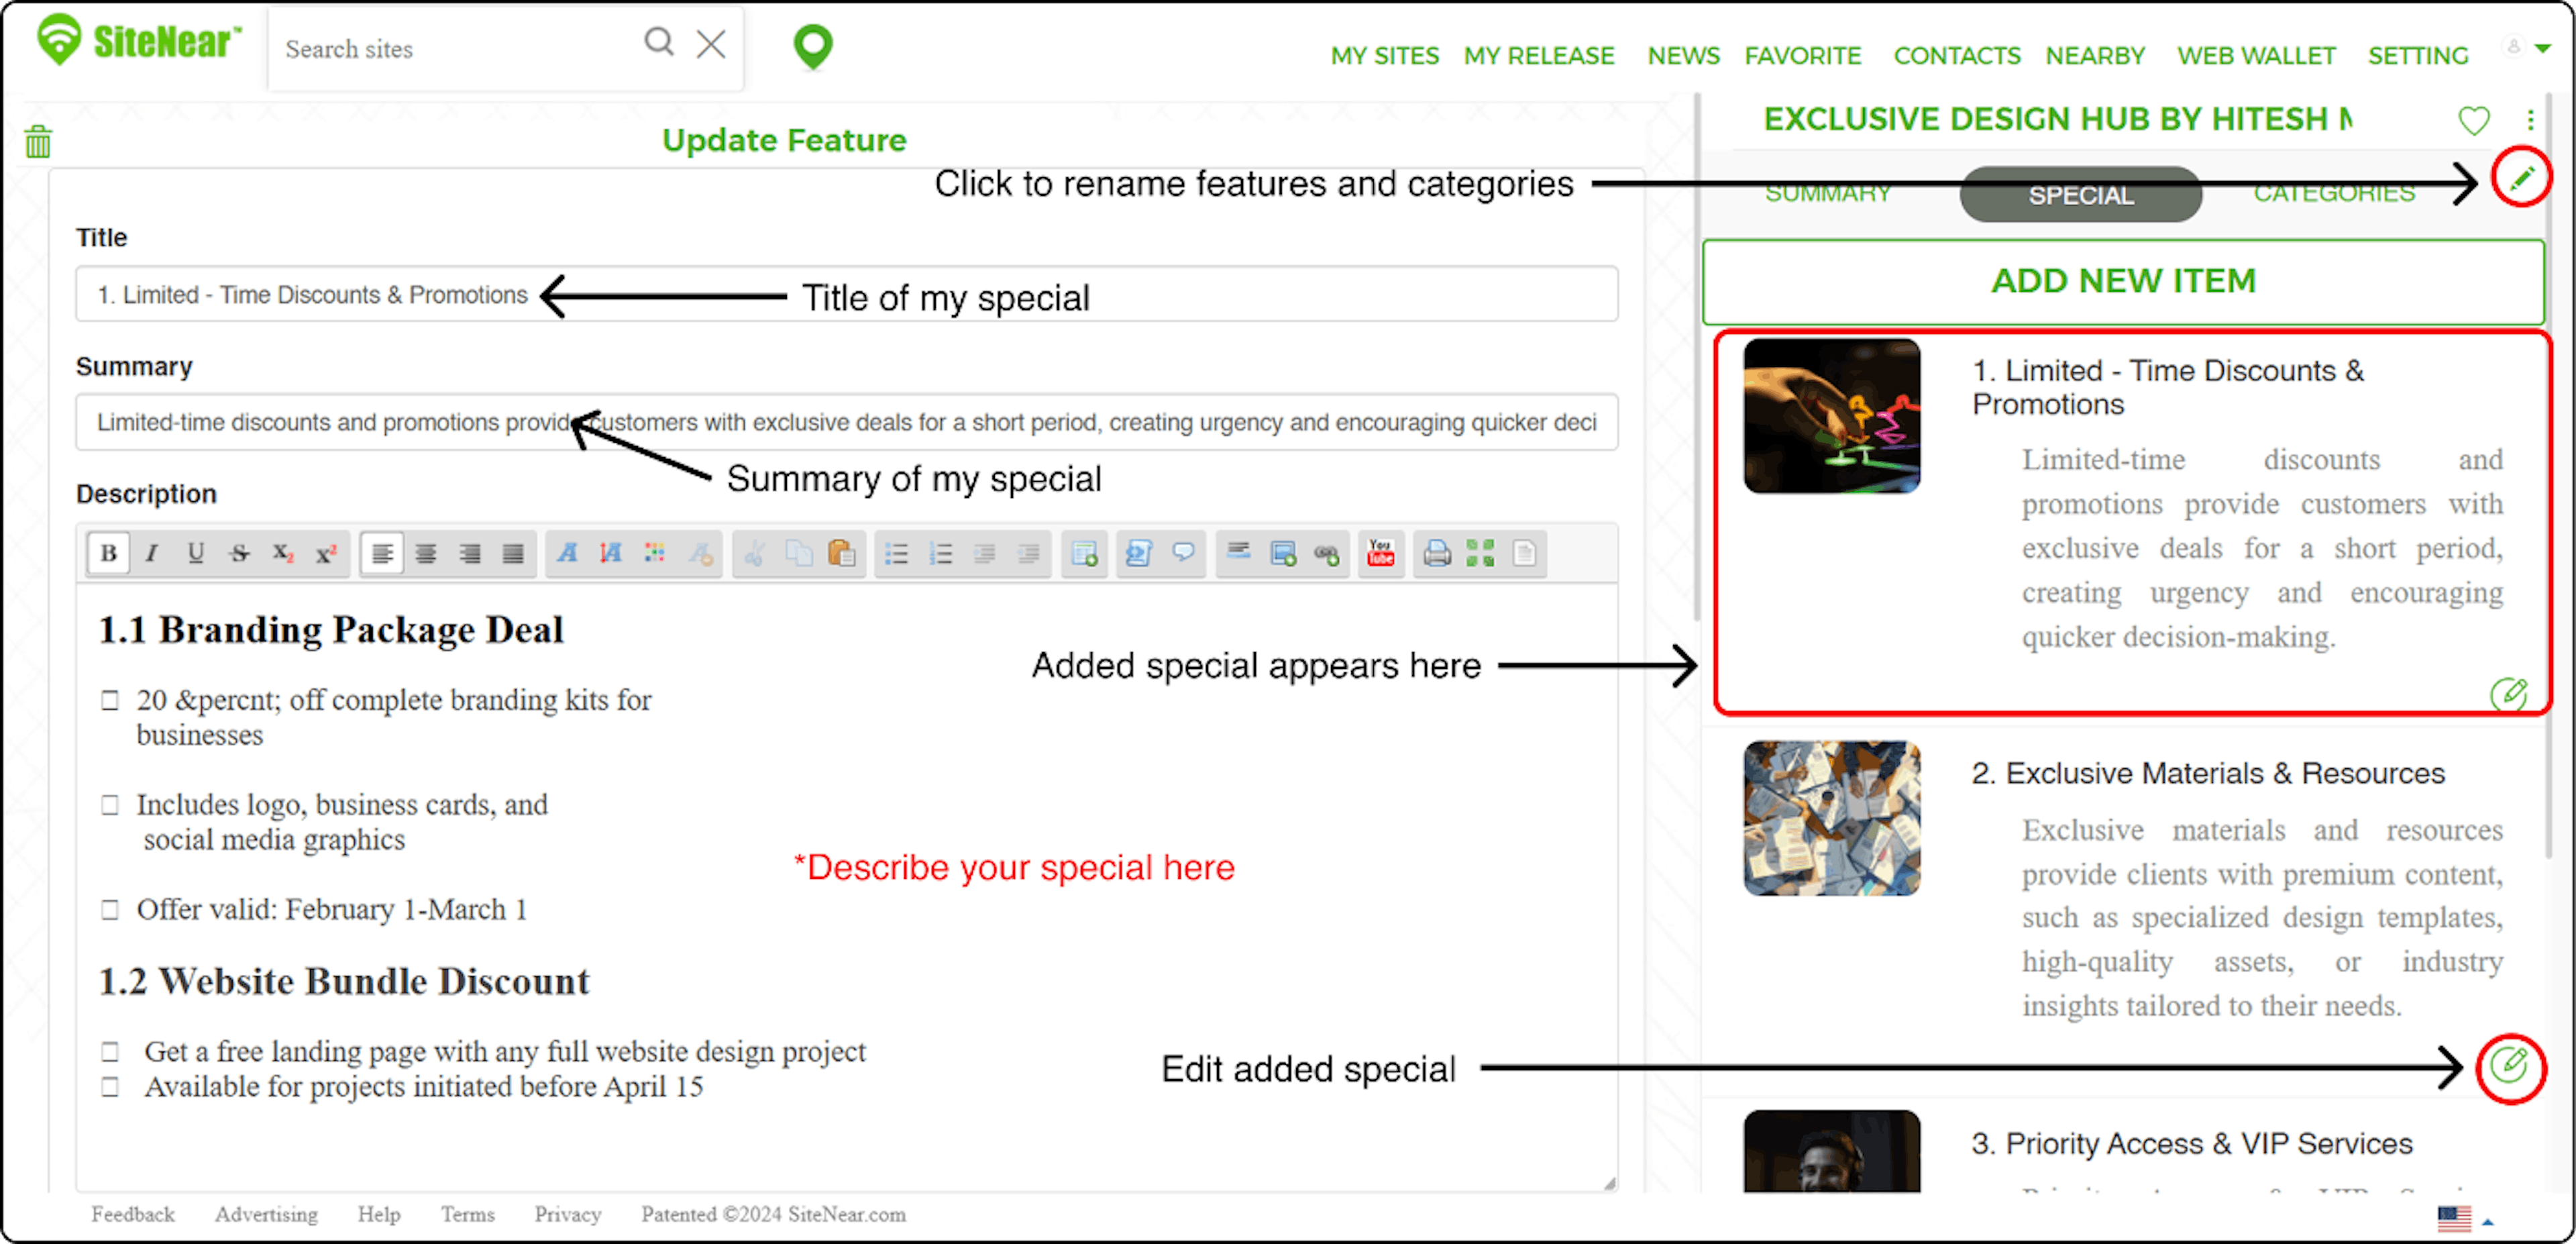The height and width of the screenshot is (1244, 2576).
Task: Check 'Get a free landing page' checkbox
Action: (110, 1052)
